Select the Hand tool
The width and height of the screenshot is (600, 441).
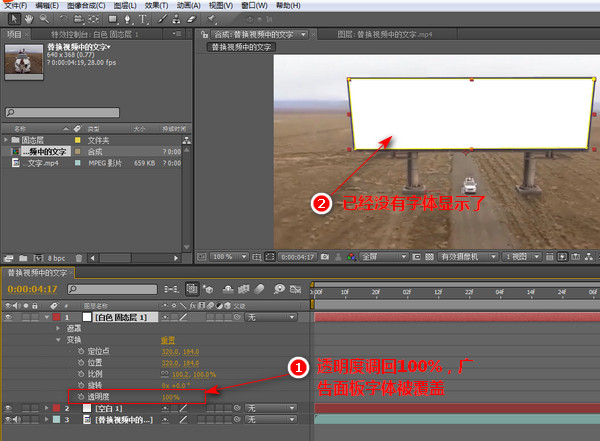pos(29,19)
